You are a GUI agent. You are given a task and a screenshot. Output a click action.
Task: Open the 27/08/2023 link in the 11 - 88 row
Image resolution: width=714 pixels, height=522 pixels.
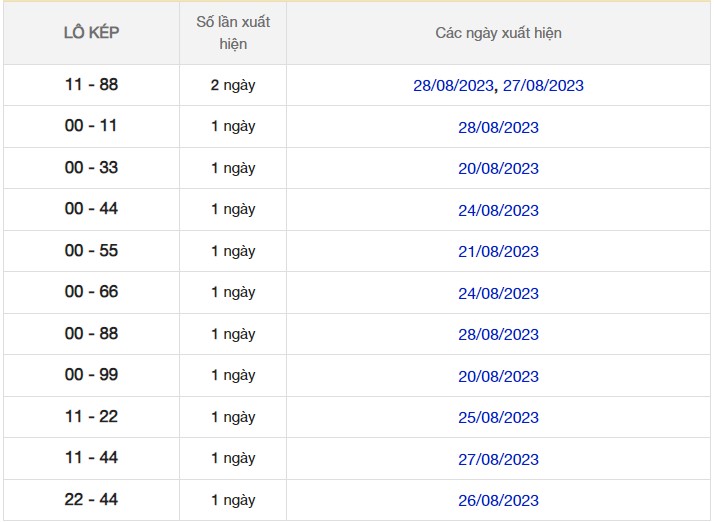click(543, 86)
